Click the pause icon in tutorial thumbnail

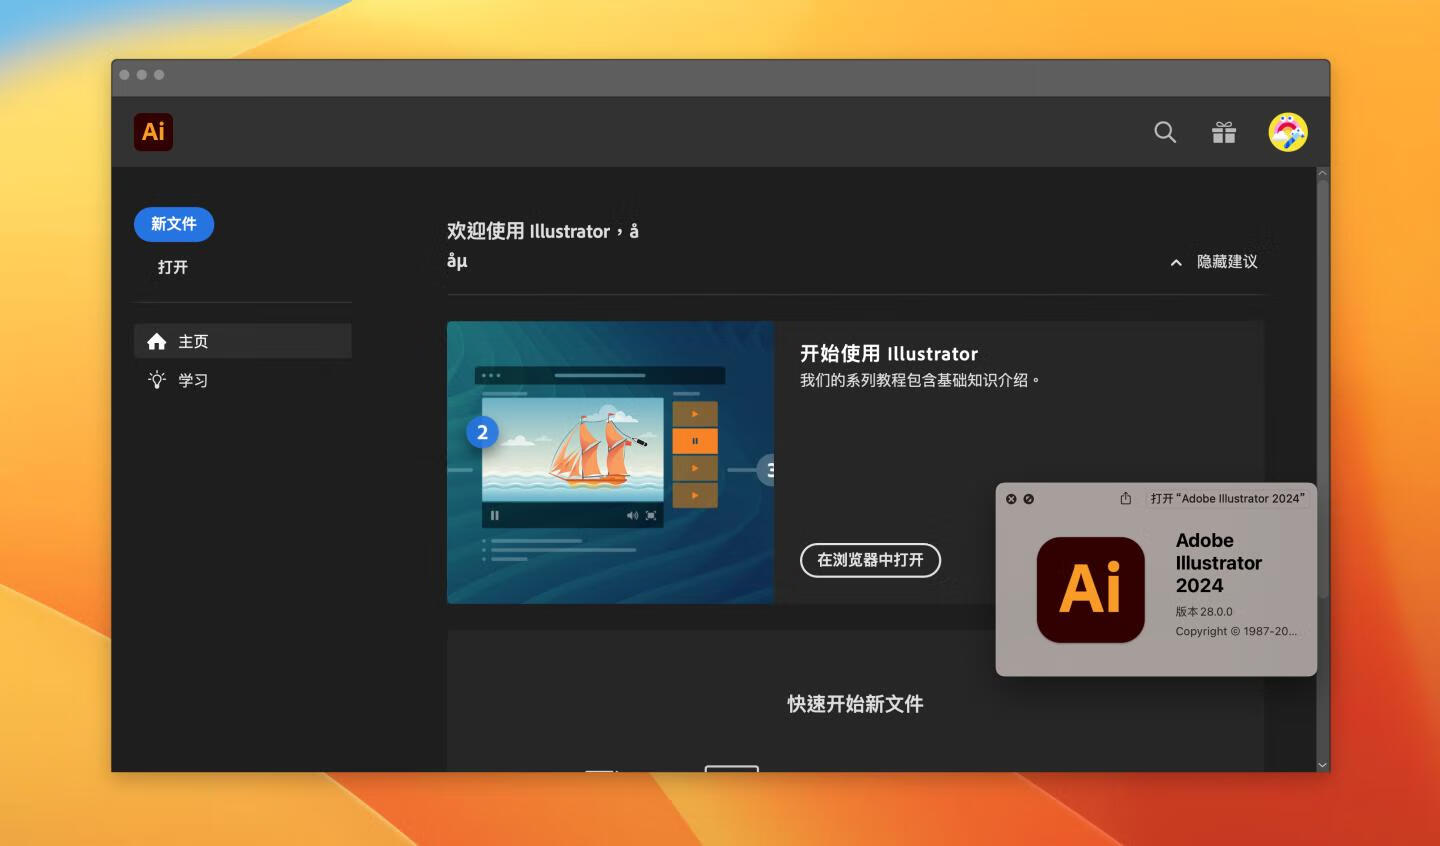coord(494,515)
